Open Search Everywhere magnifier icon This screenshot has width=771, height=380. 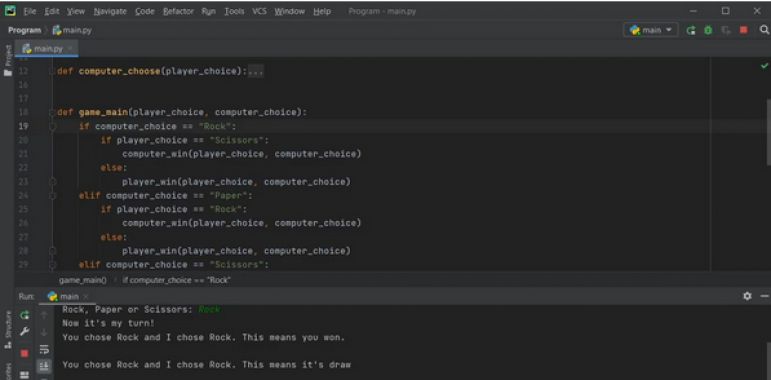(764, 30)
